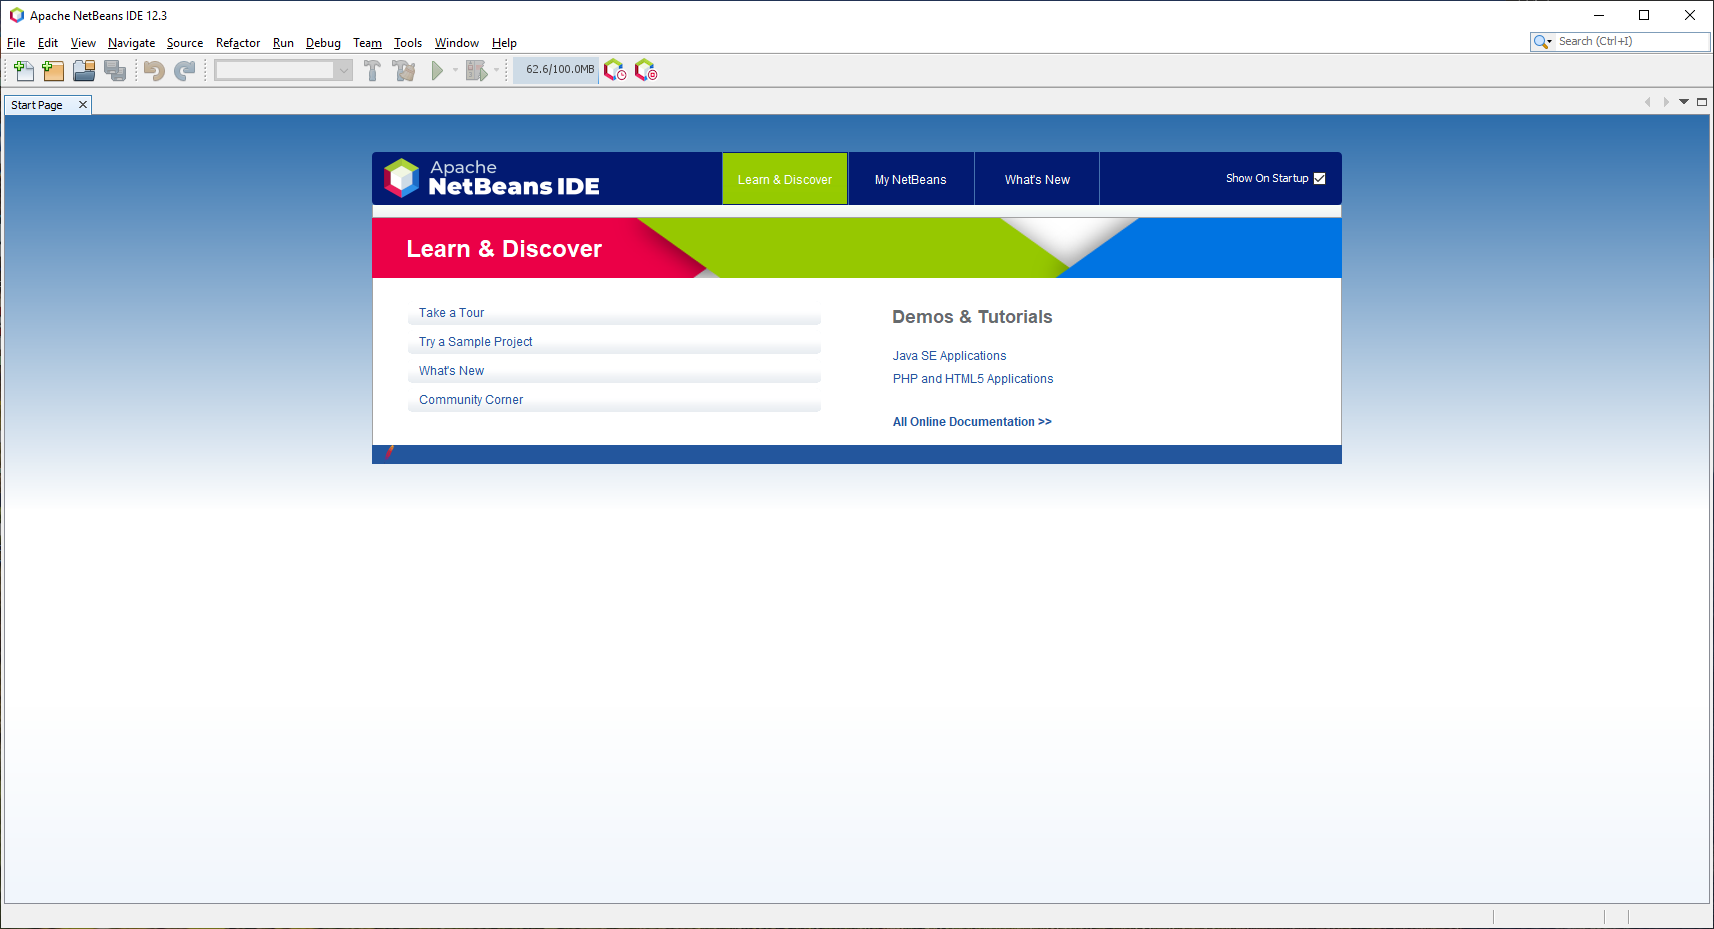Click the Profile Project icon with clock
The image size is (1714, 929).
pyautogui.click(x=615, y=70)
